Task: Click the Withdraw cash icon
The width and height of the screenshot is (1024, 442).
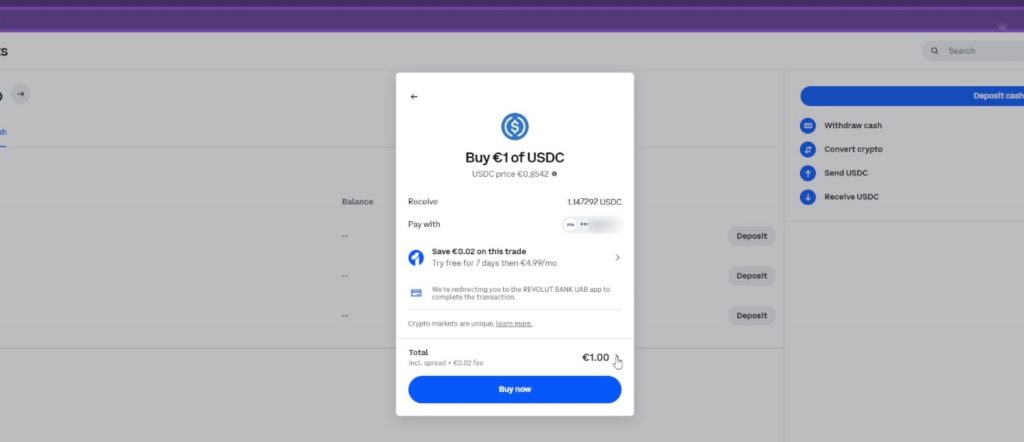Action: point(808,125)
